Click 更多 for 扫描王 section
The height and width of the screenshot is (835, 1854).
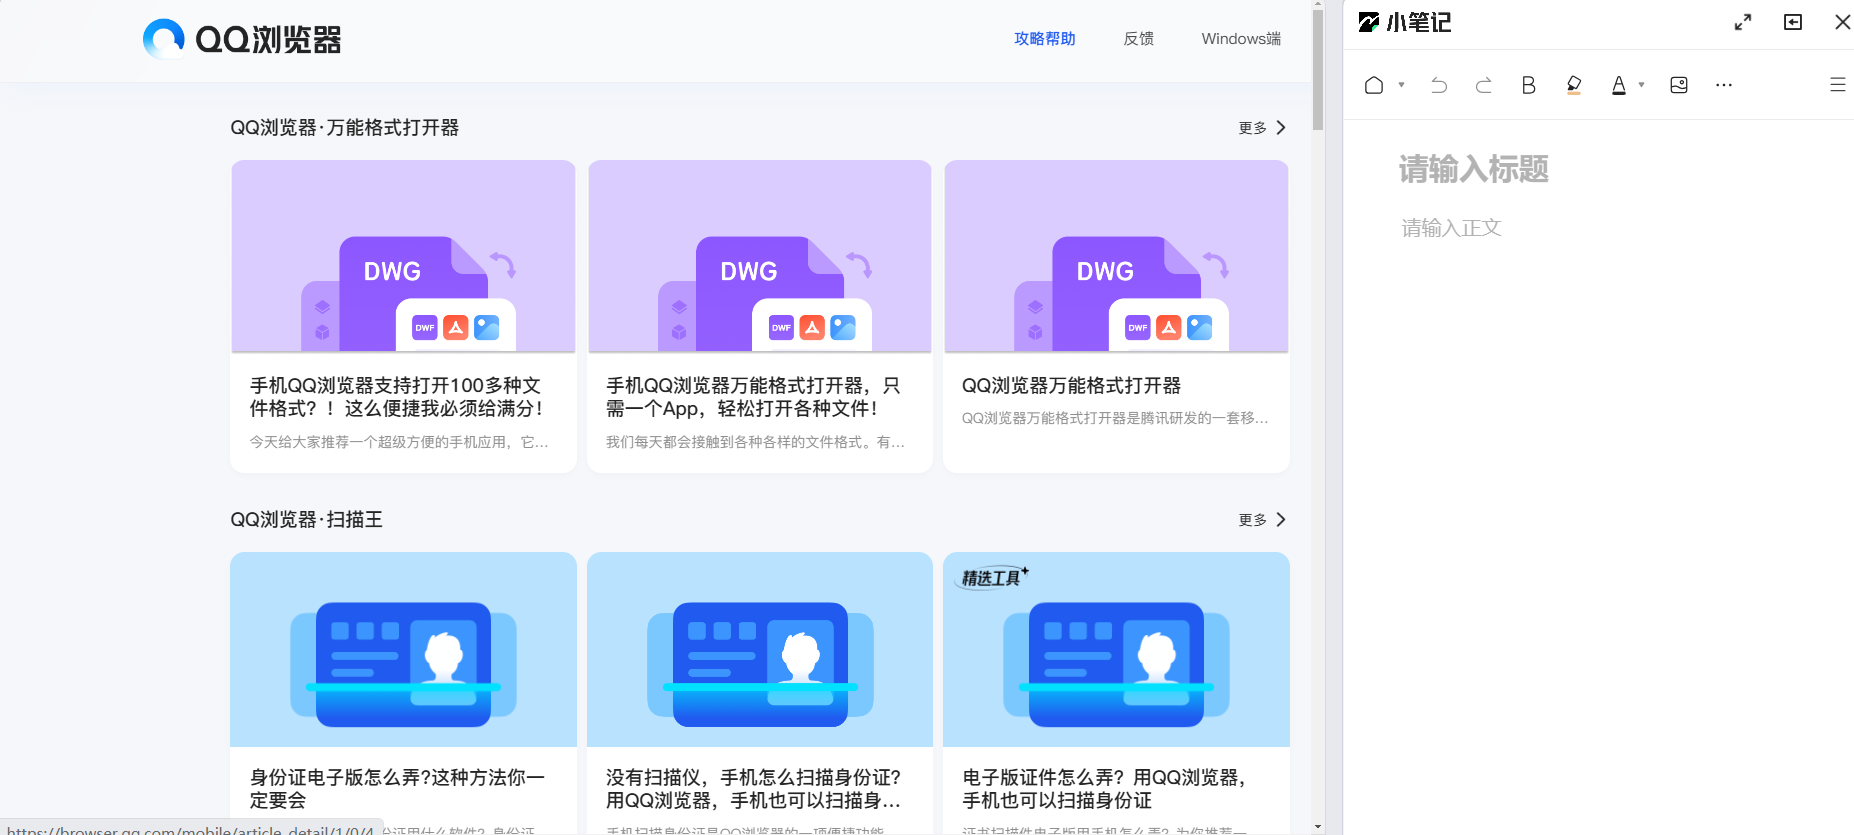1252,520
